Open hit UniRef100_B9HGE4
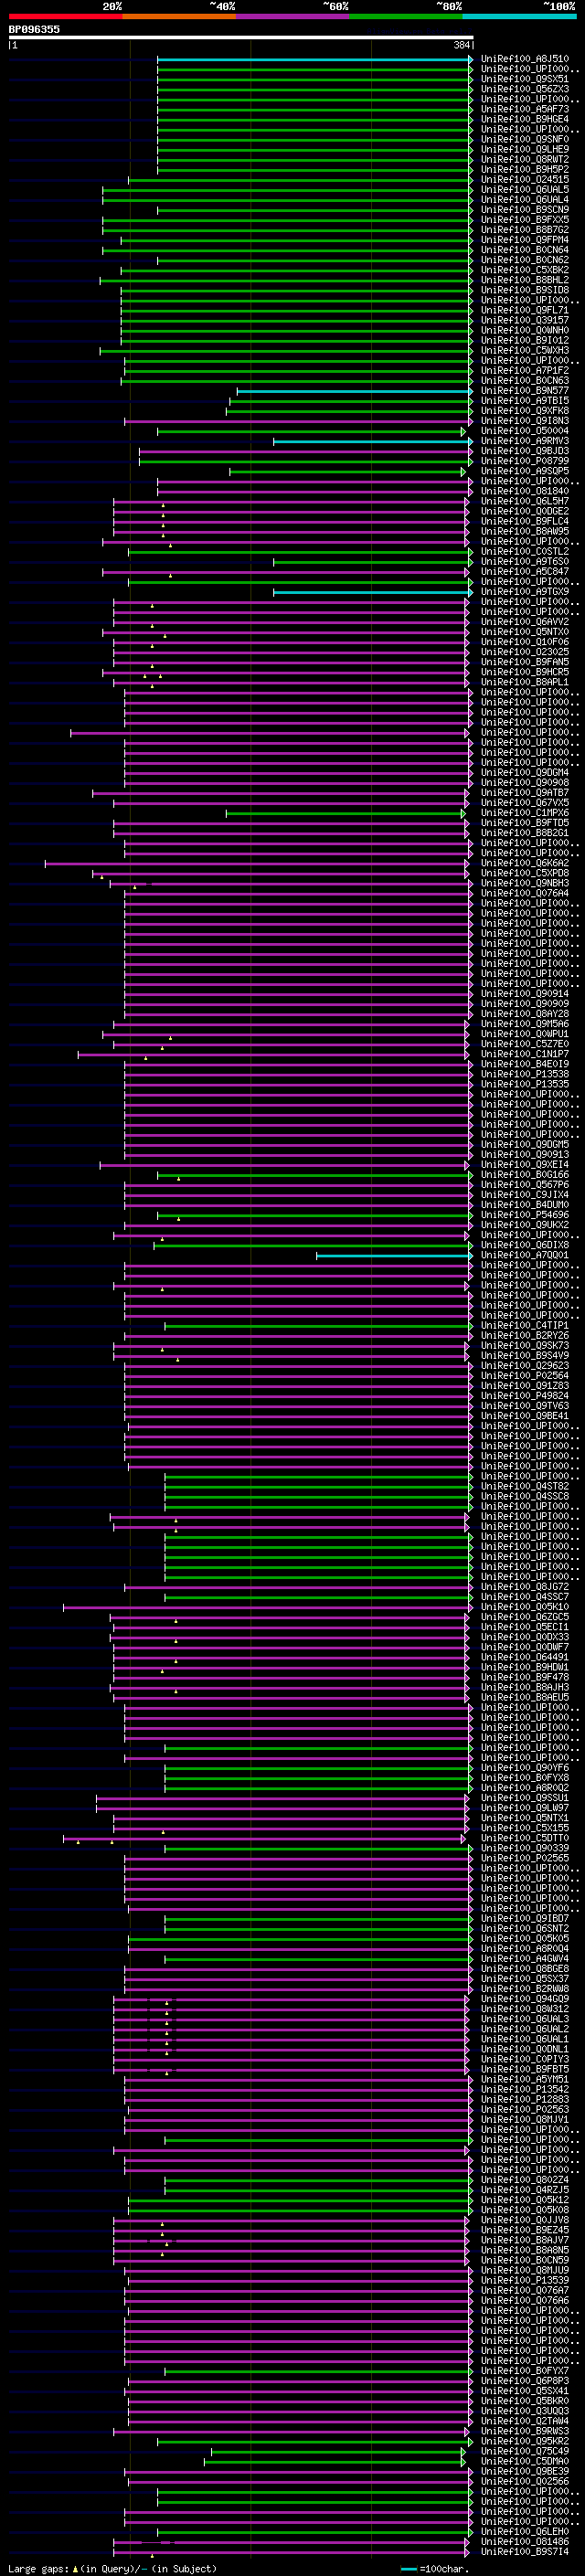 524,119
